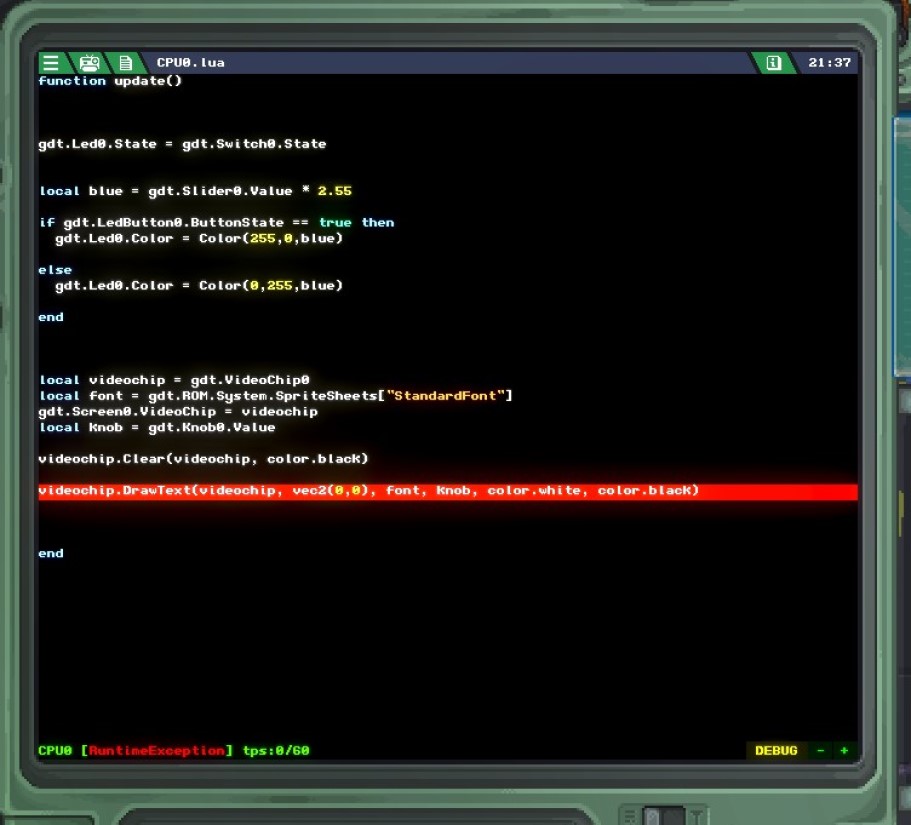Click the DEBUG button
Screen dimensions: 911x825
[x=776, y=750]
